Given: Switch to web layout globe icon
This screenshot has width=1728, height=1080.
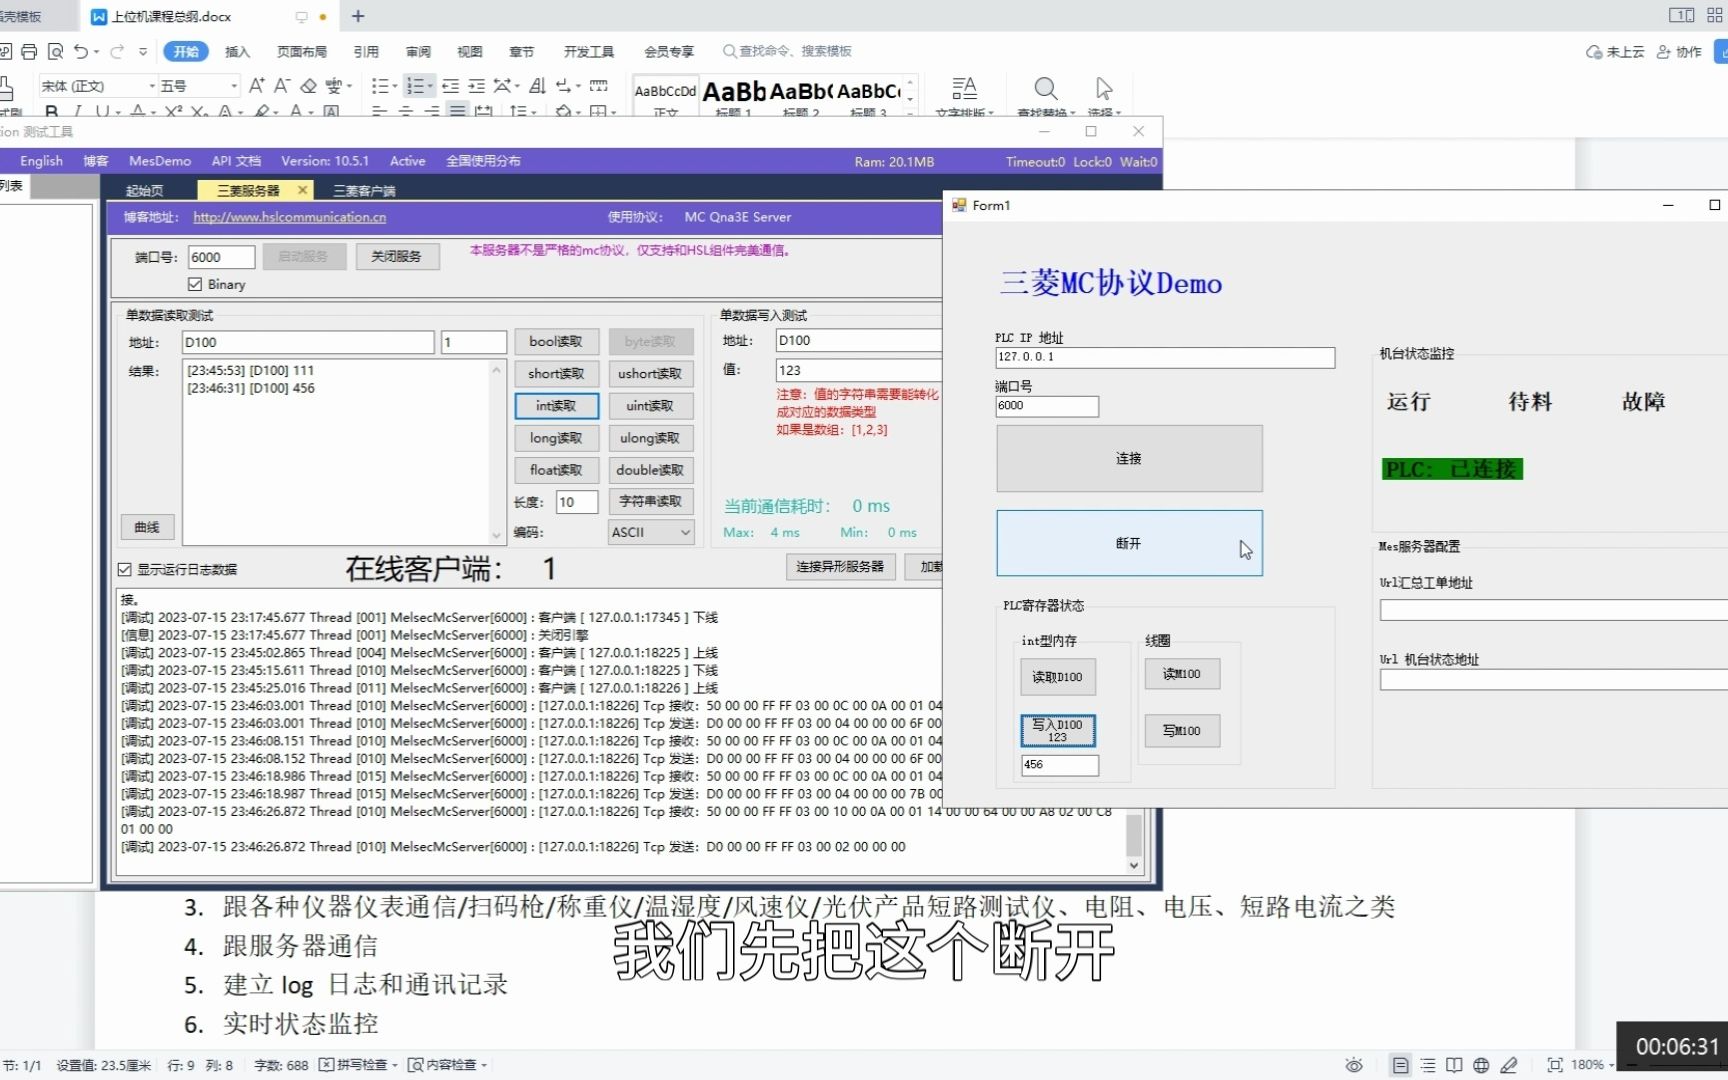Looking at the screenshot, I should click(1481, 1065).
